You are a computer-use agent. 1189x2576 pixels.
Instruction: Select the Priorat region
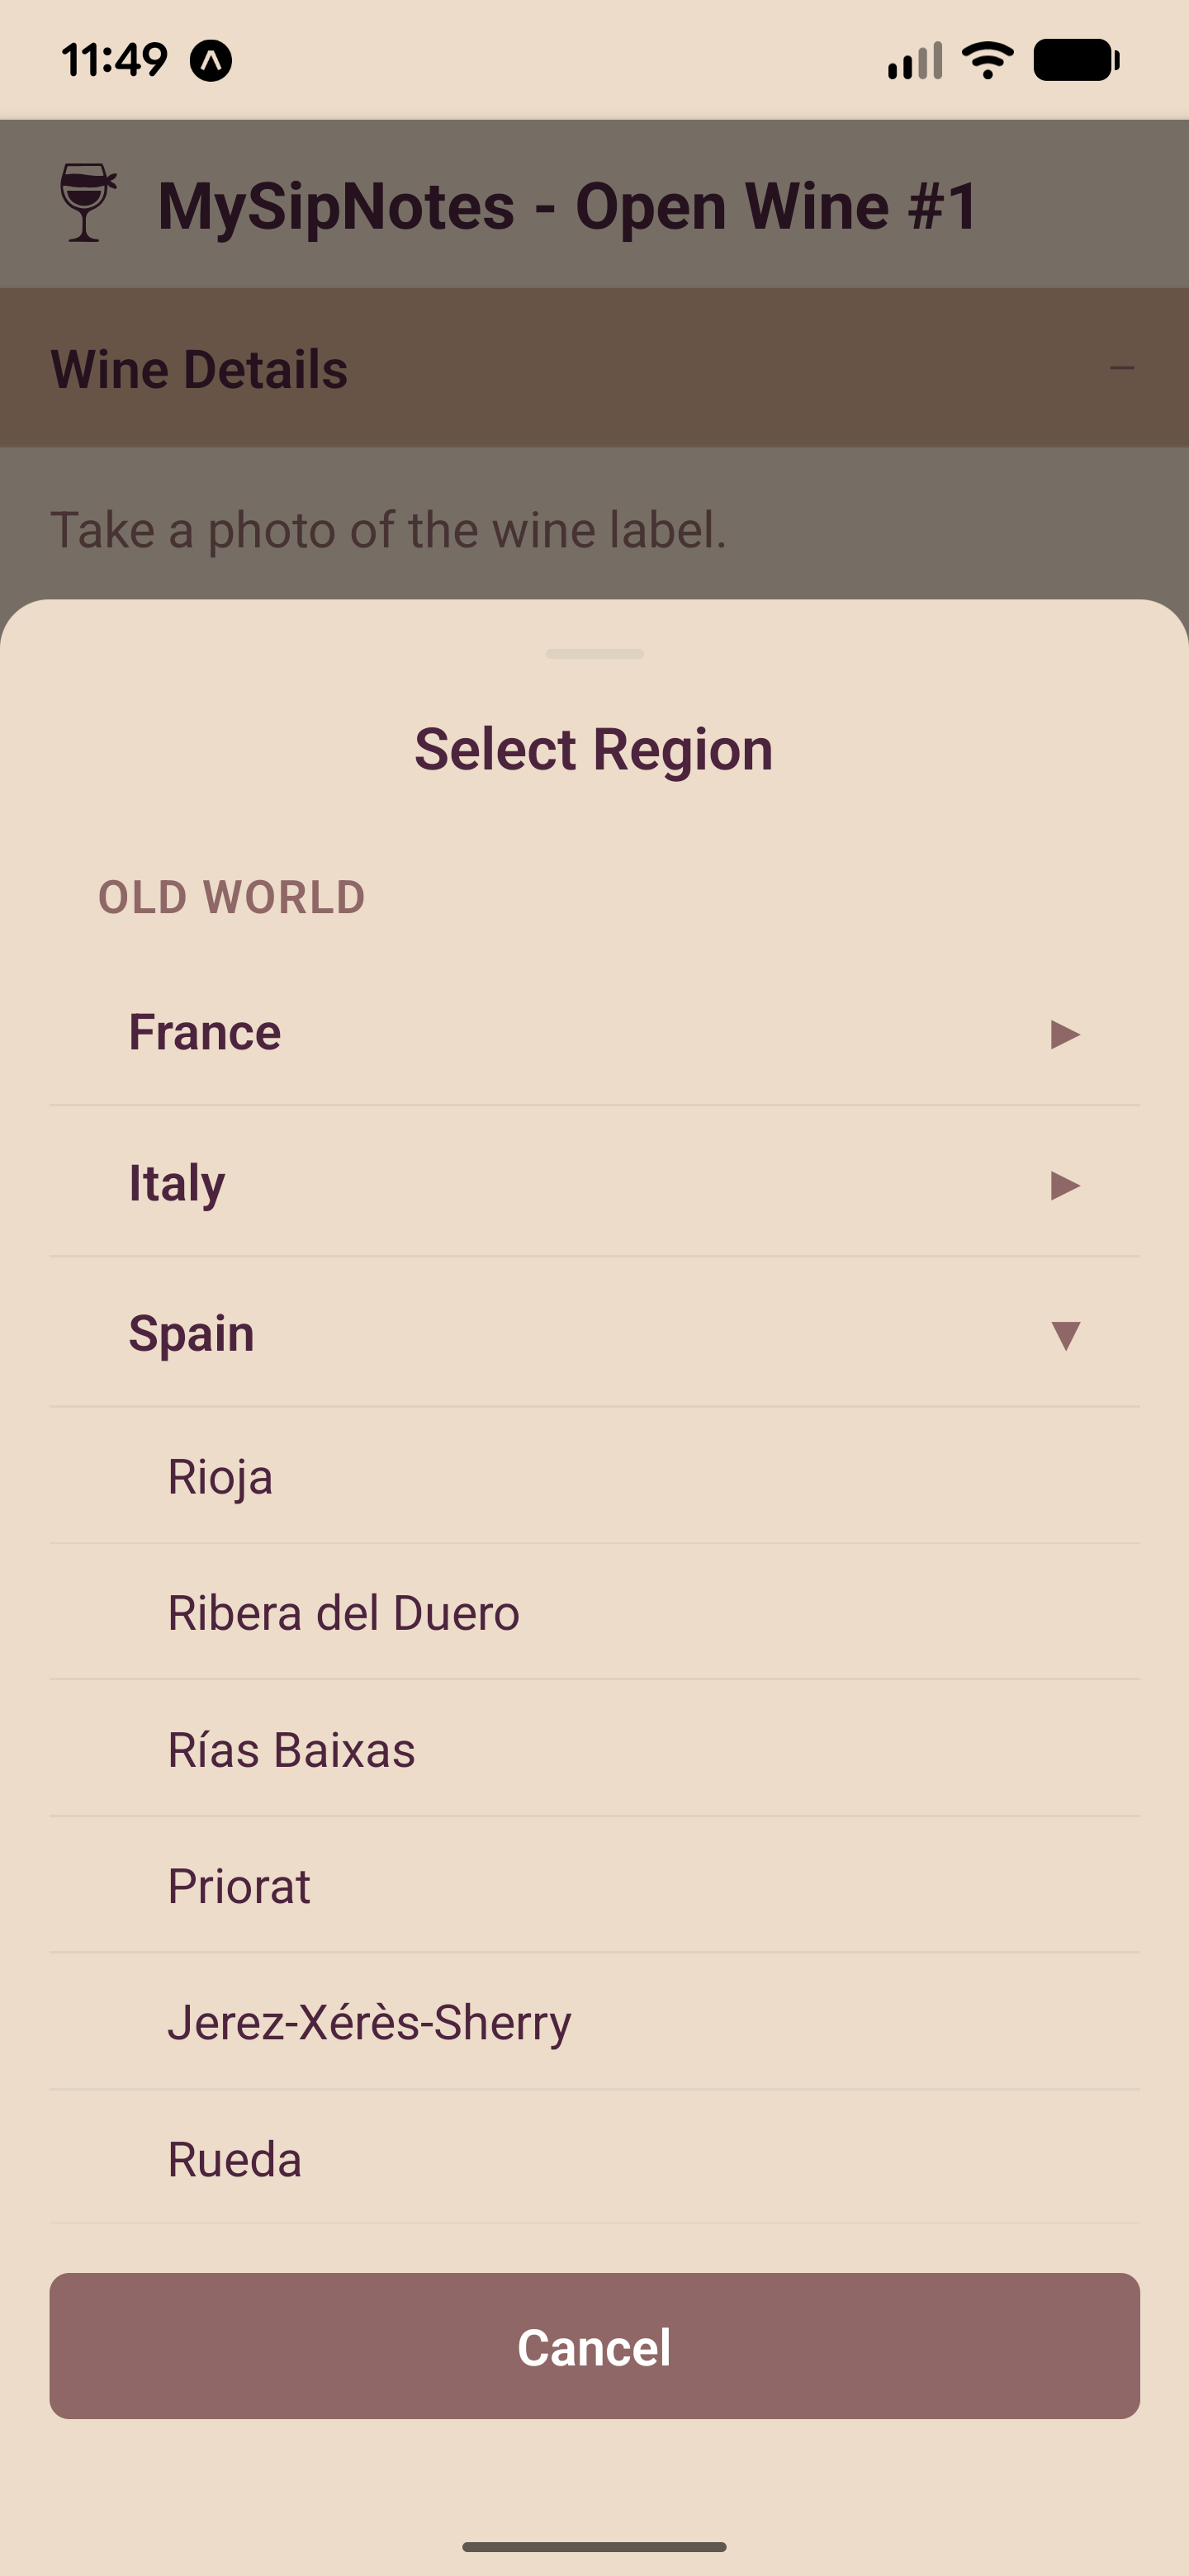(x=239, y=1885)
